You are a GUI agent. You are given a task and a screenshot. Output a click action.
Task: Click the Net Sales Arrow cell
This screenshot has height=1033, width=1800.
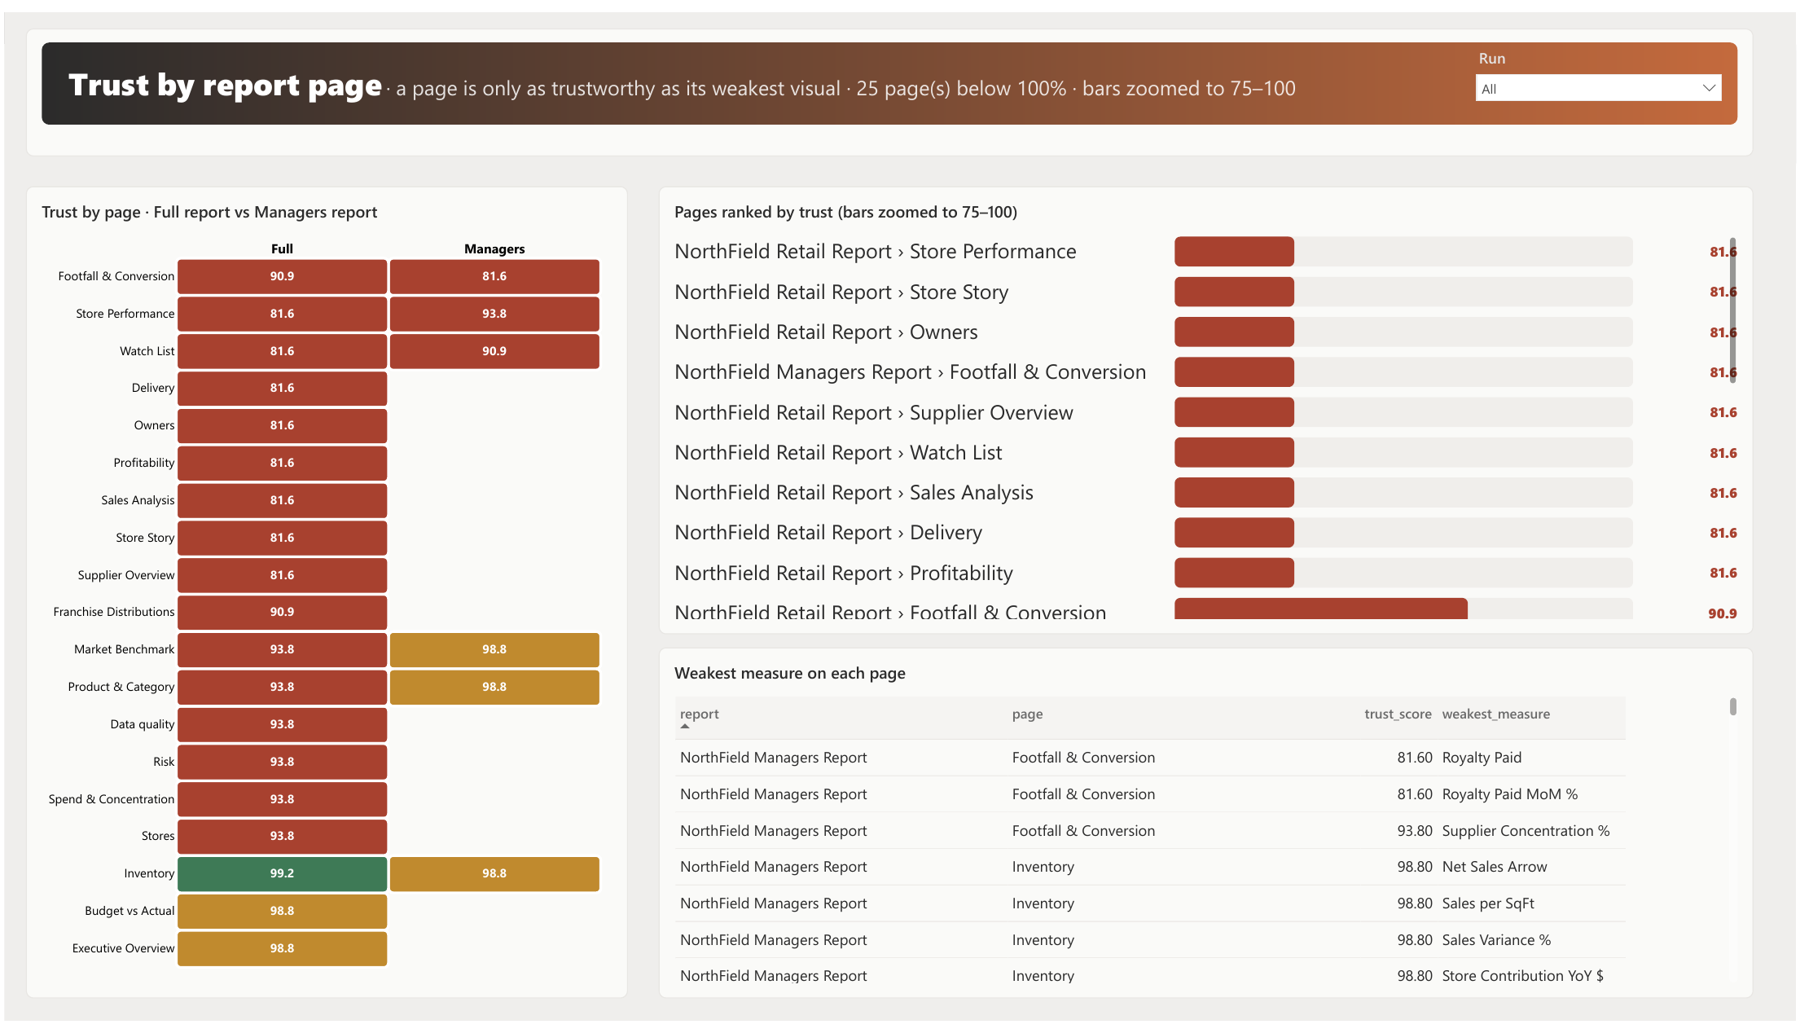(x=1494, y=867)
